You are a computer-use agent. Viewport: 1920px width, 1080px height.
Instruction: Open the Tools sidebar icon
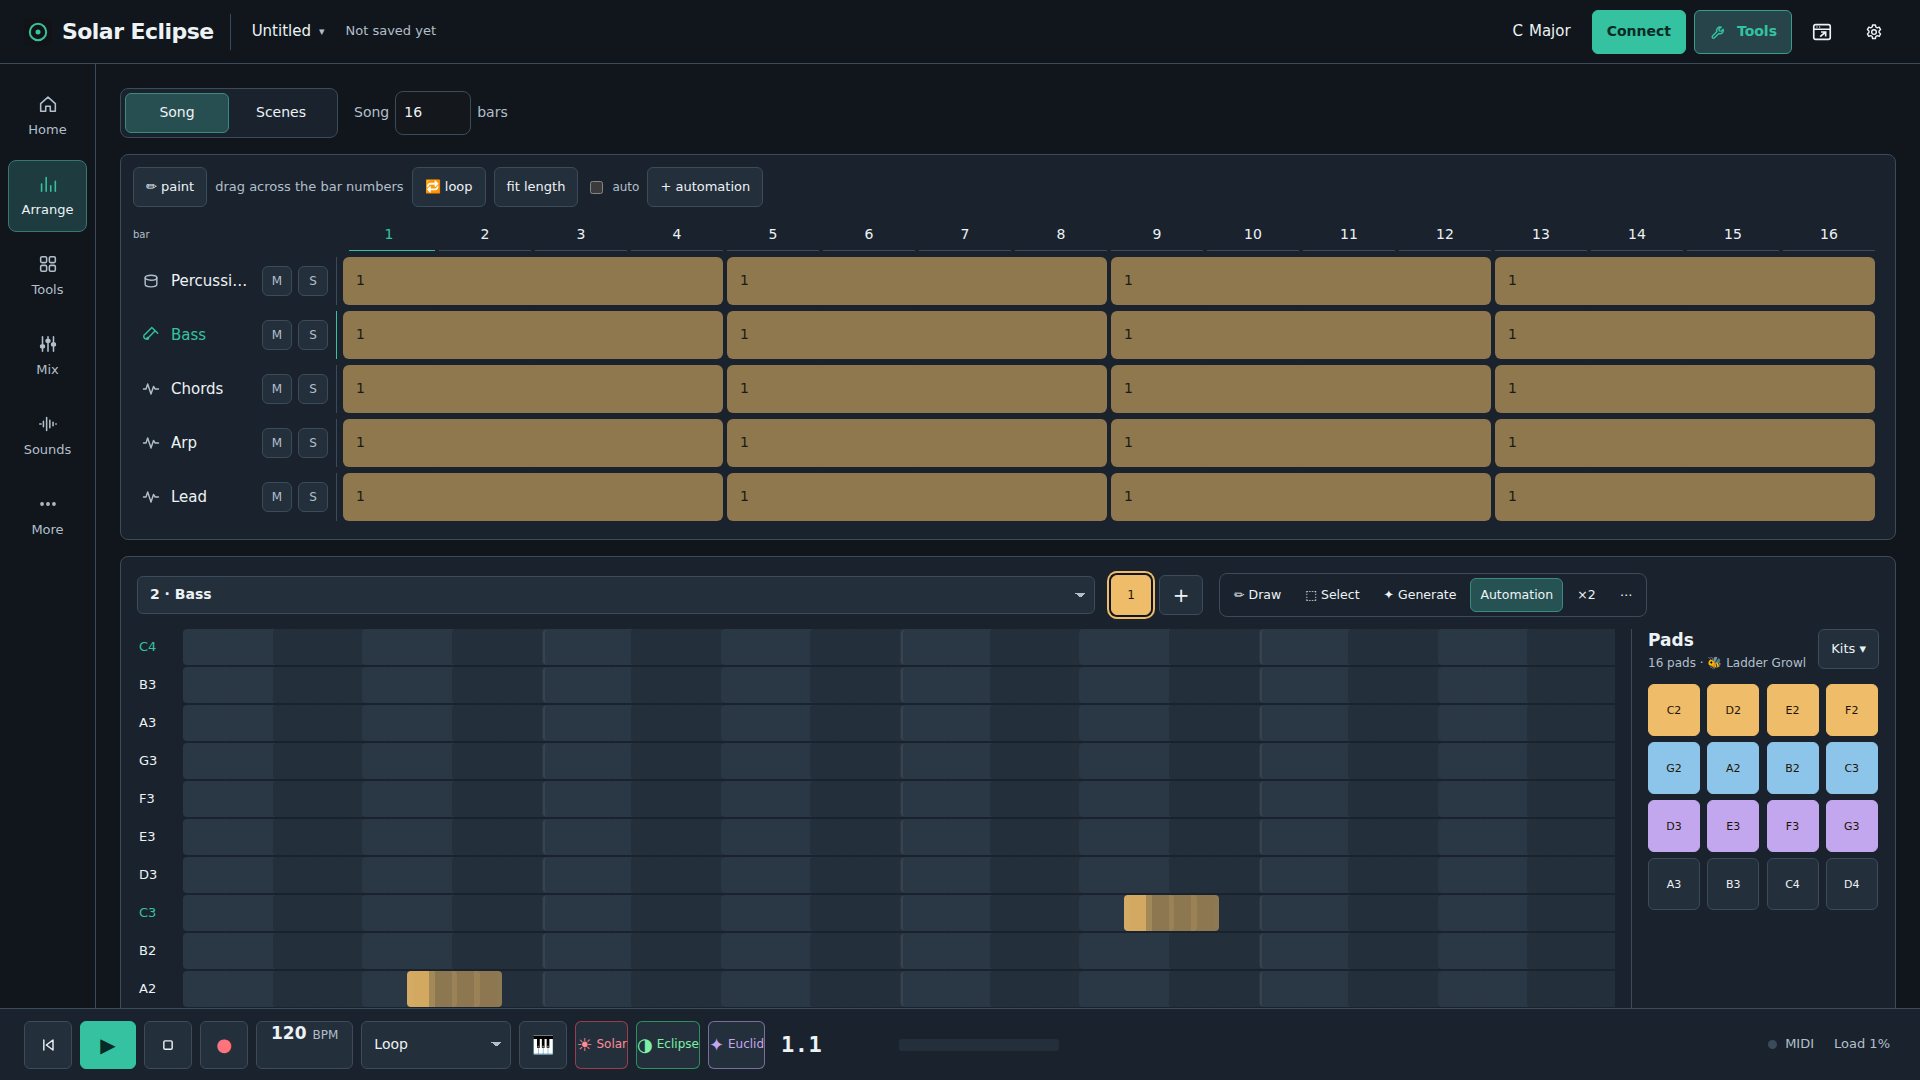(x=47, y=276)
